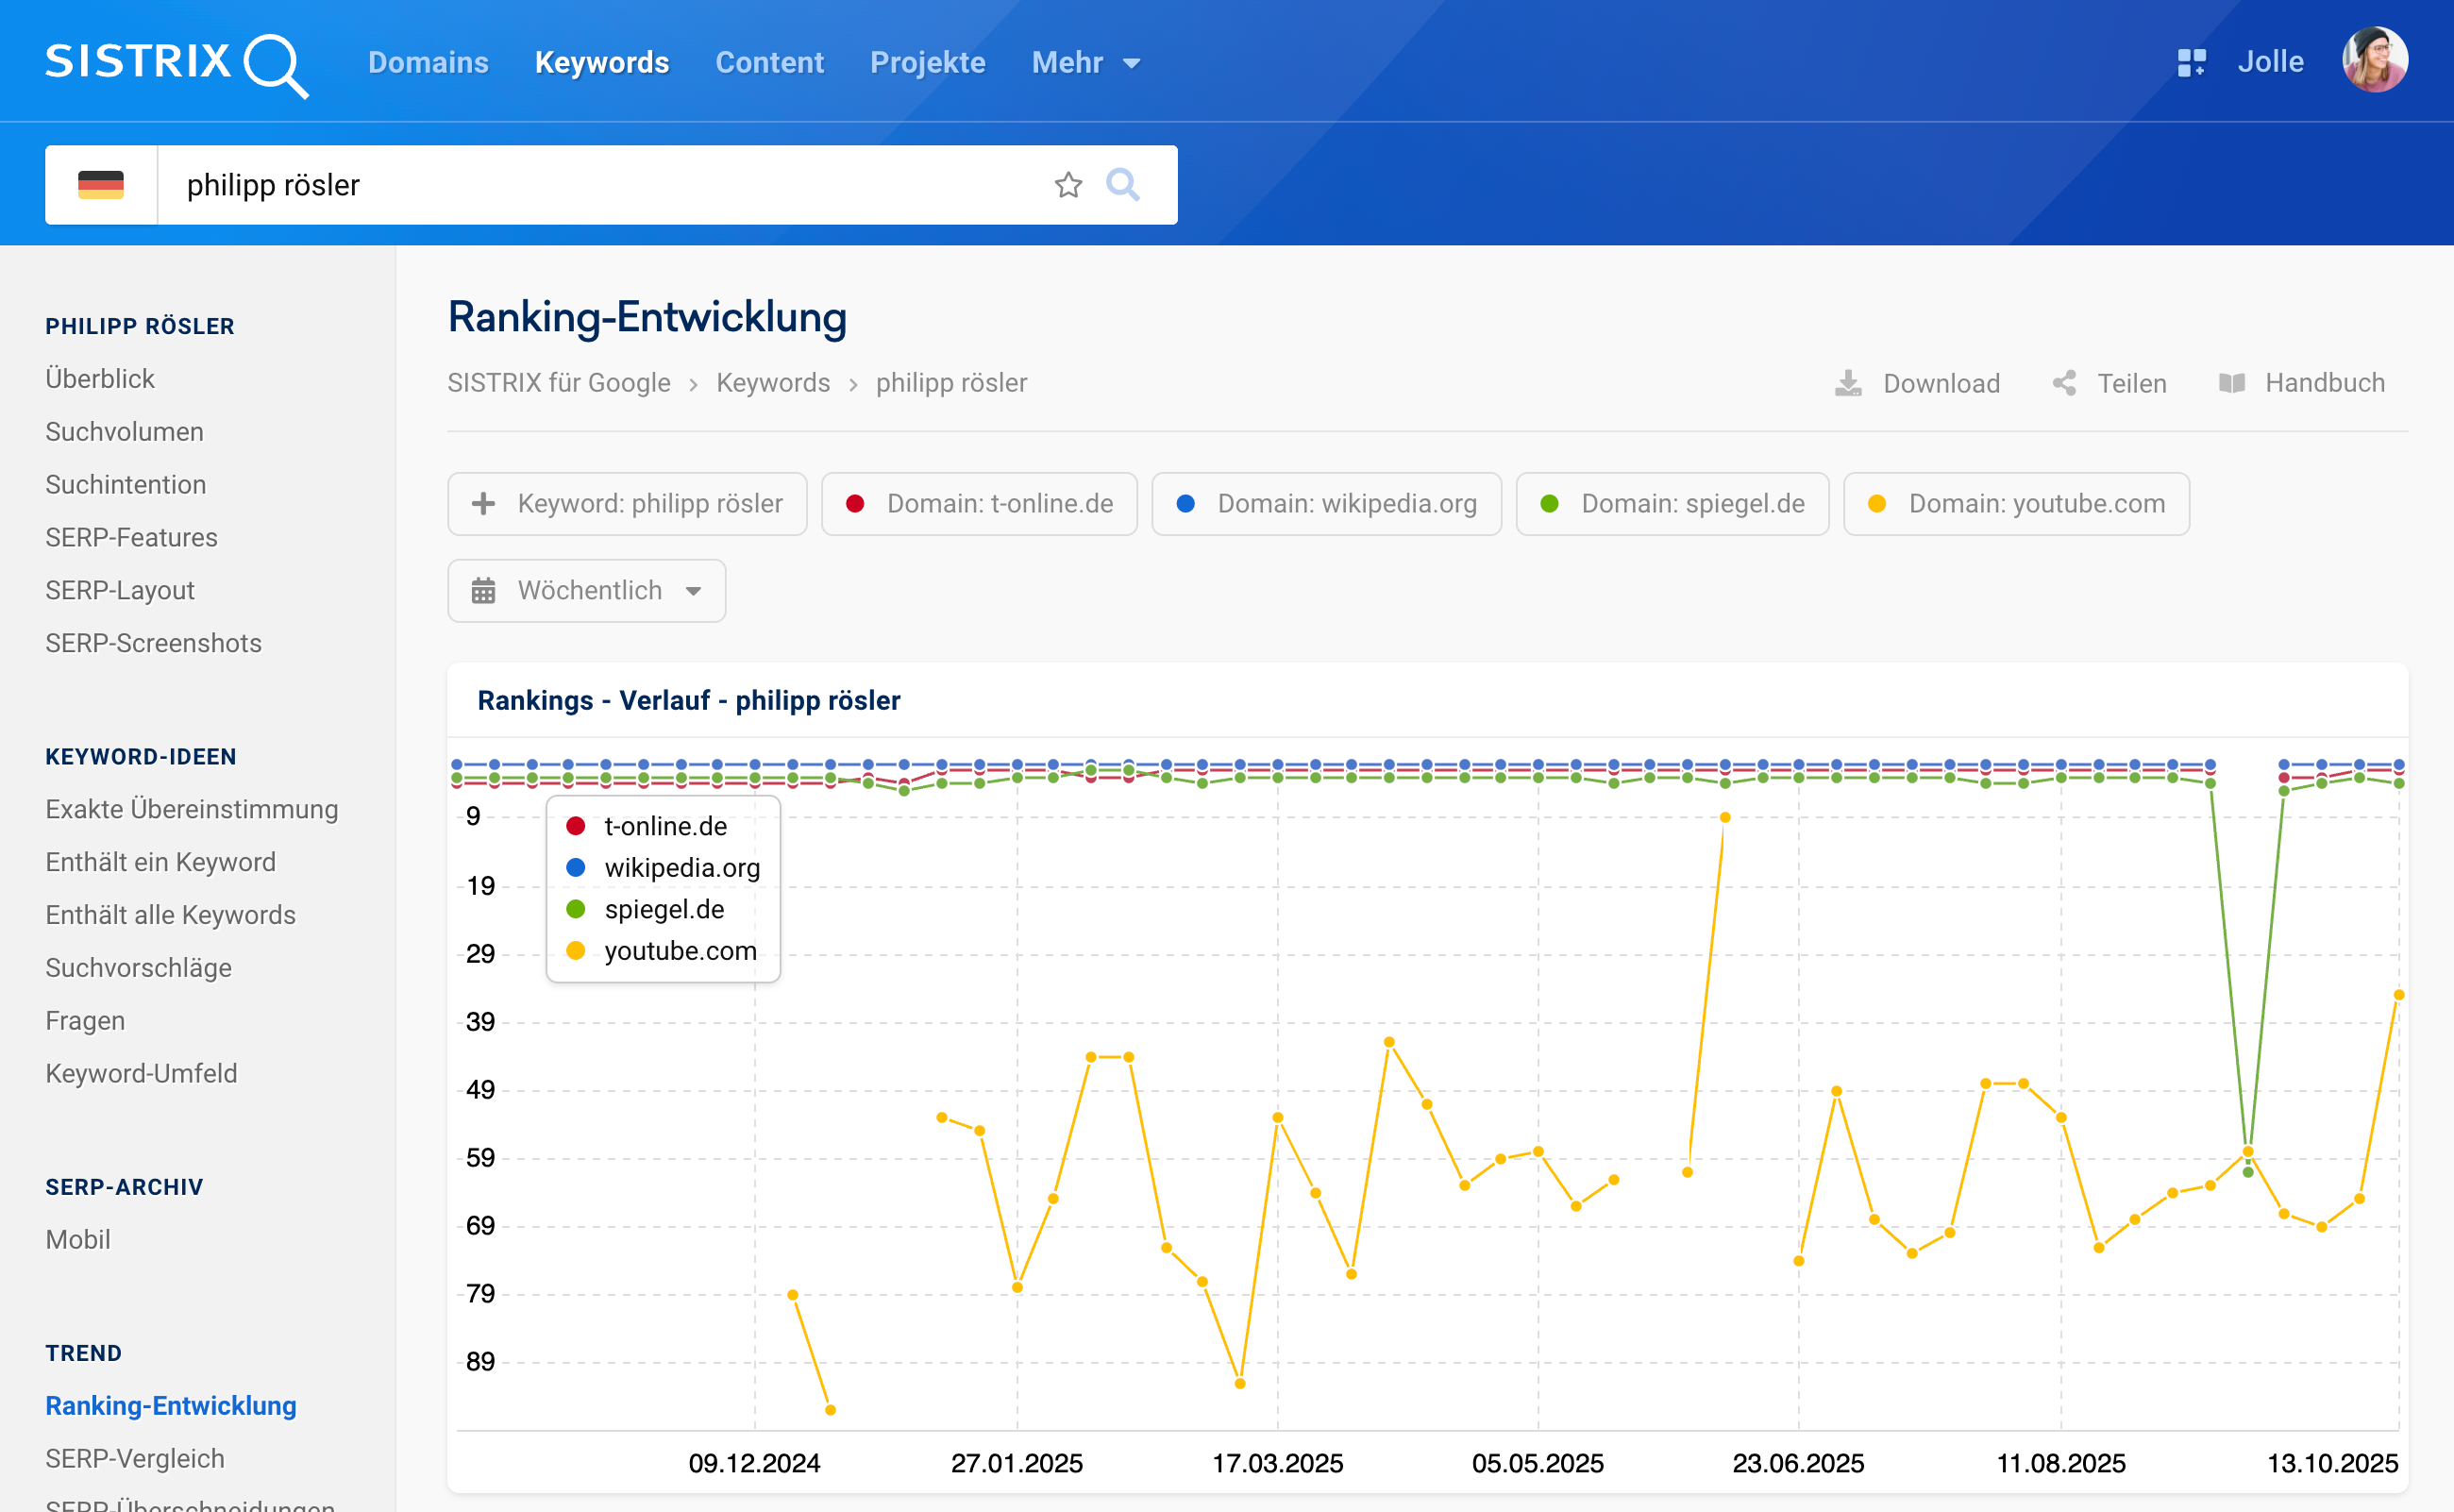Image resolution: width=2454 pixels, height=1512 pixels.
Task: Click Keywords in the breadcrumb
Action: [x=773, y=383]
